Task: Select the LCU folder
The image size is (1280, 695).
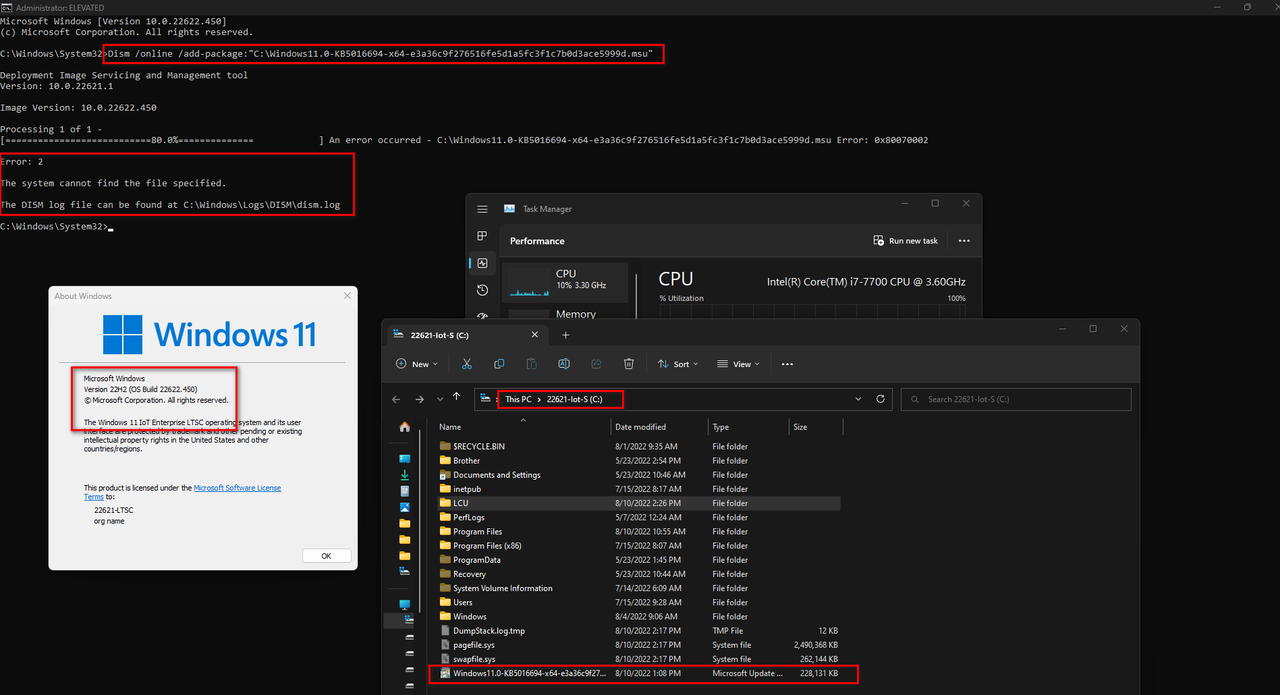Action: [639, 503]
